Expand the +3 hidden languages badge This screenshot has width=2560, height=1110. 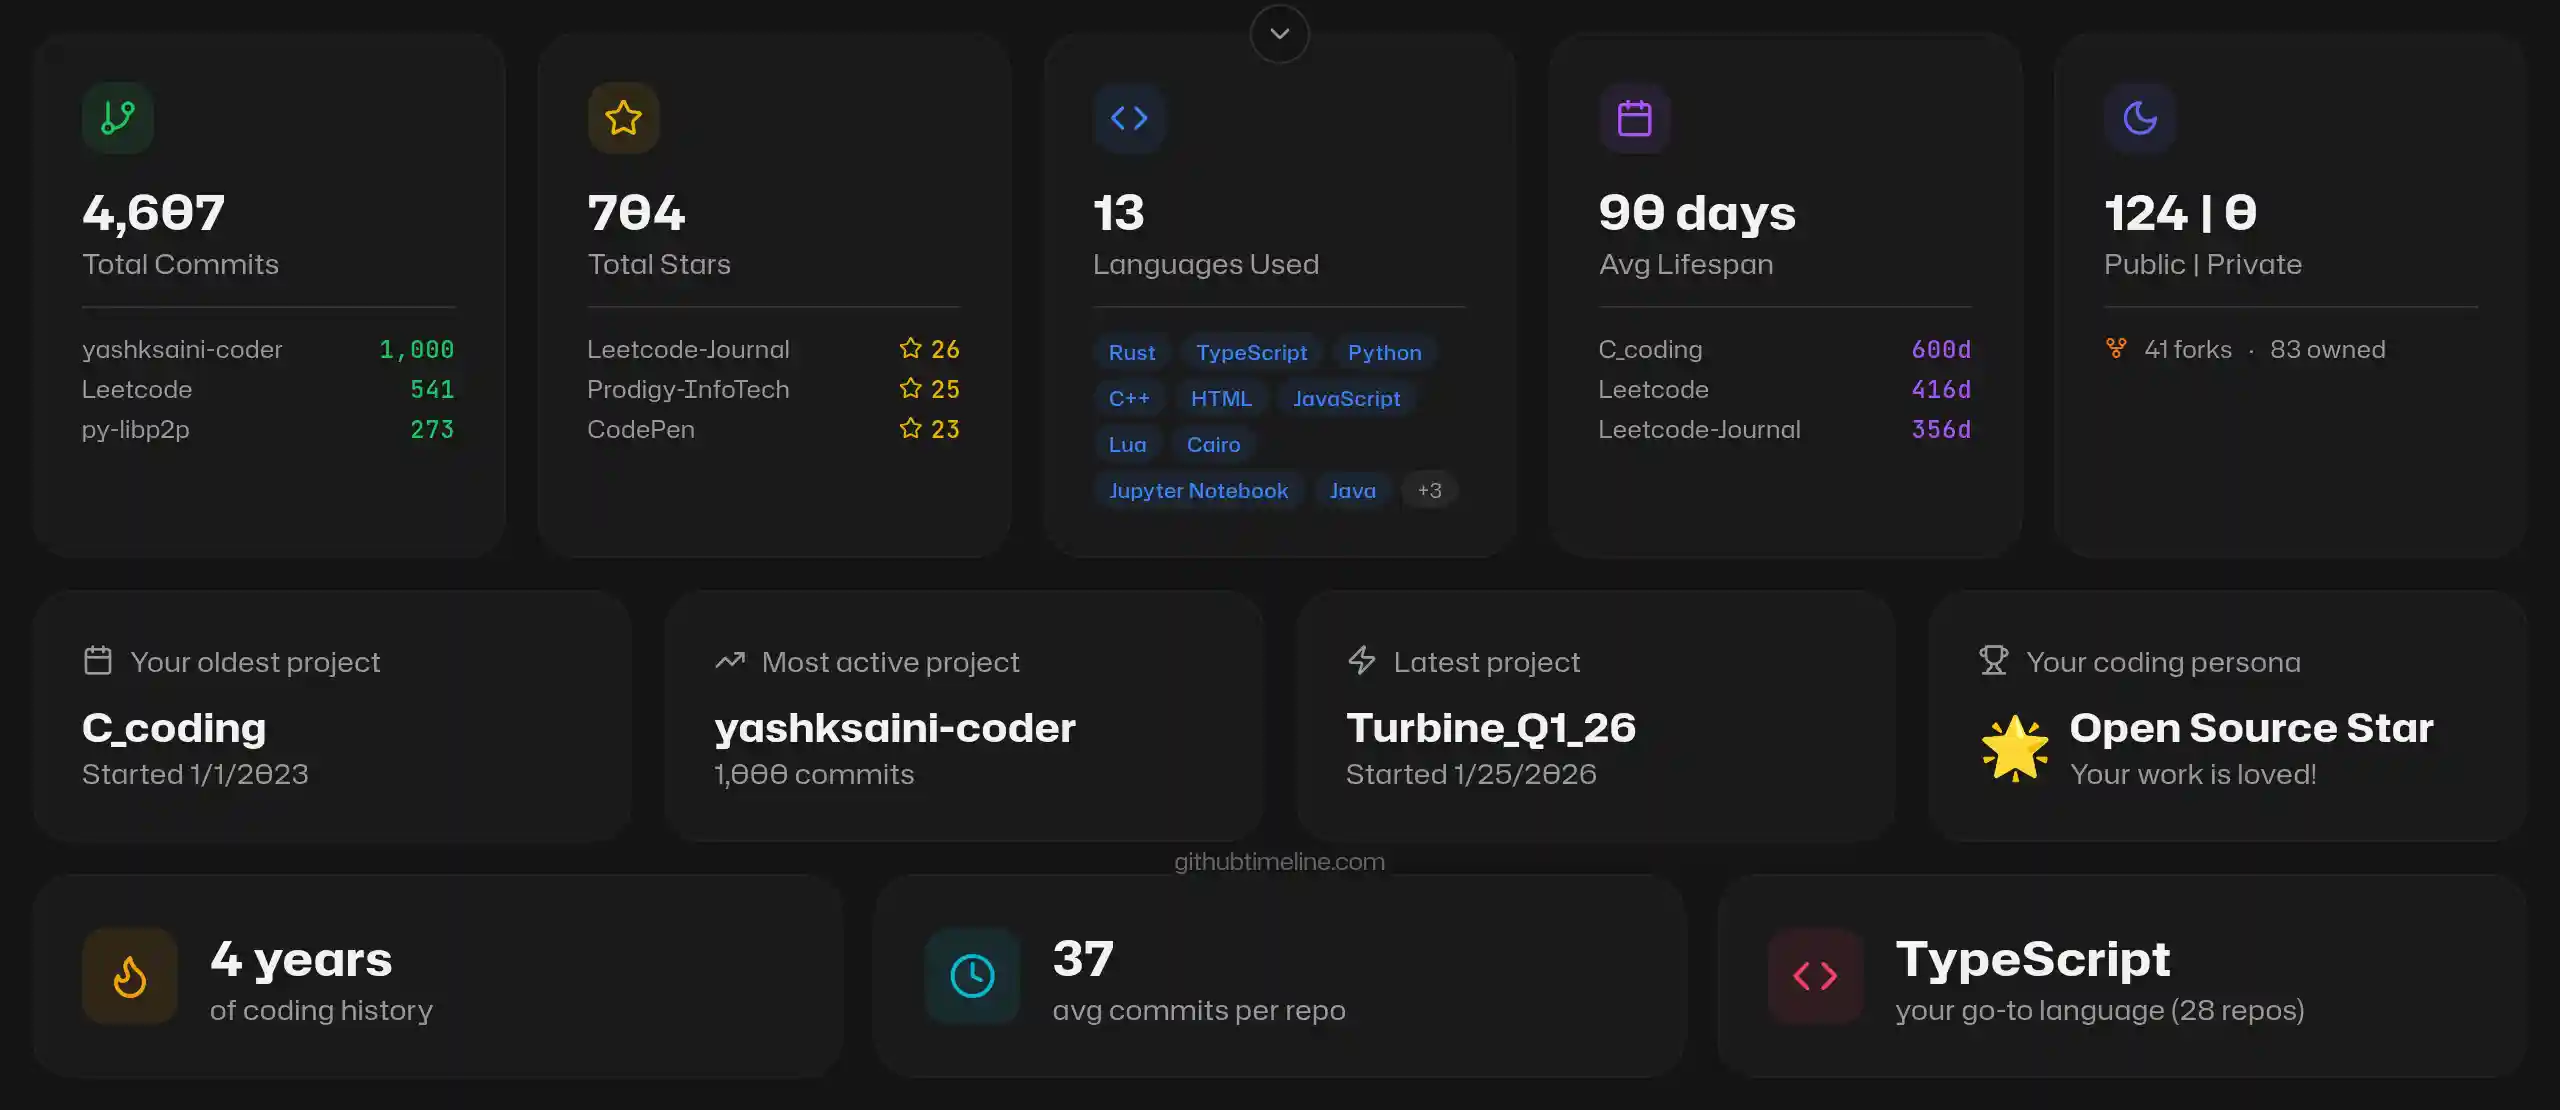(1429, 490)
